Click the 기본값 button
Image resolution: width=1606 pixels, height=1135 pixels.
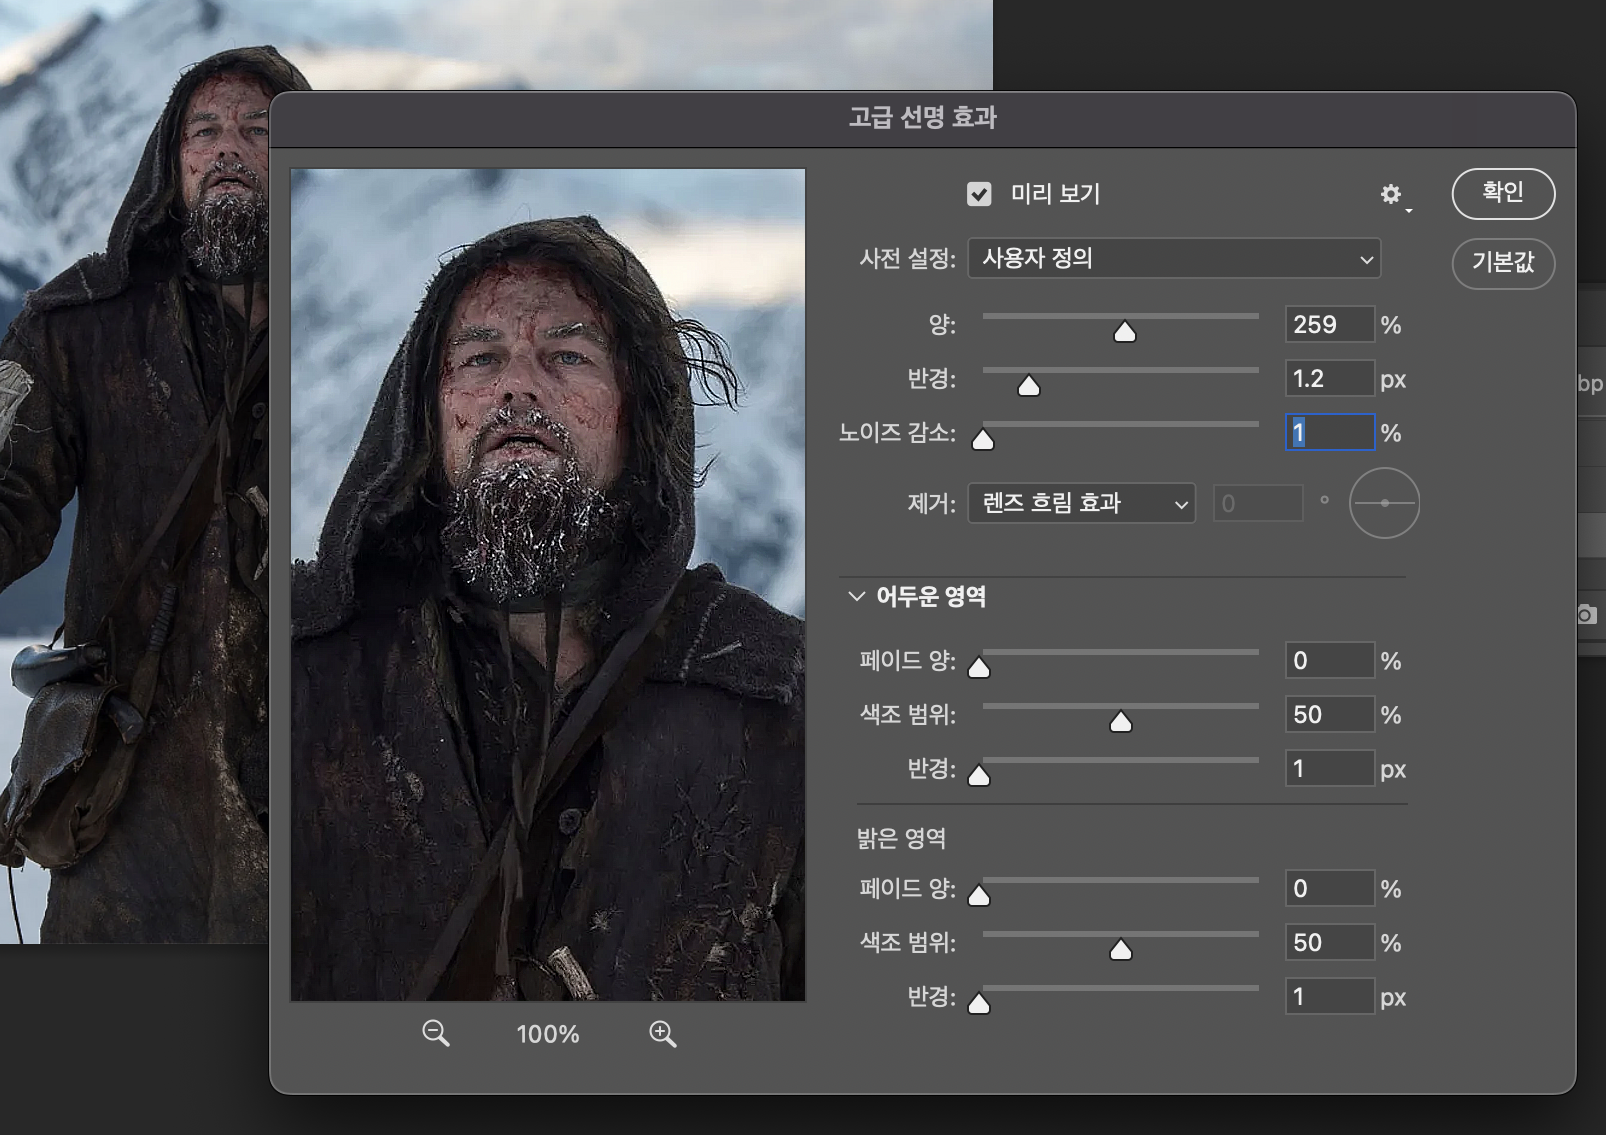(1503, 263)
